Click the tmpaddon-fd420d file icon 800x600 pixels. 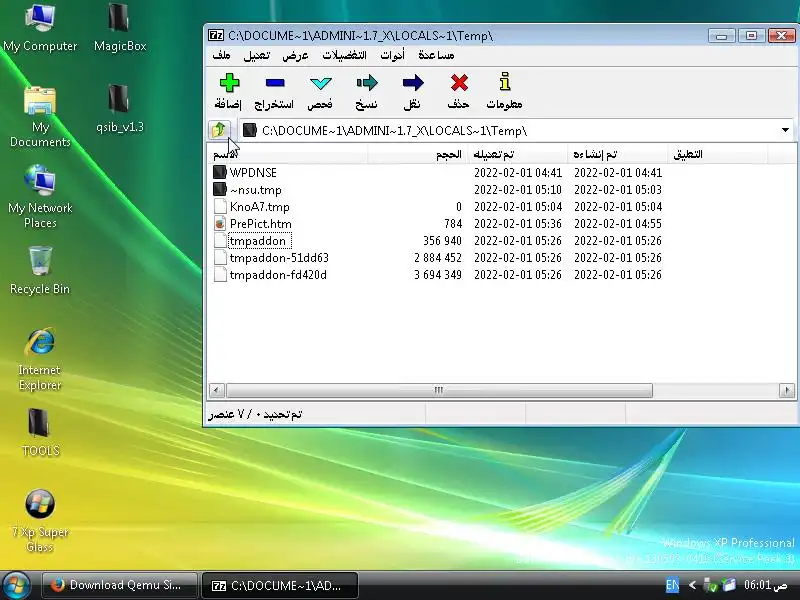(220, 274)
